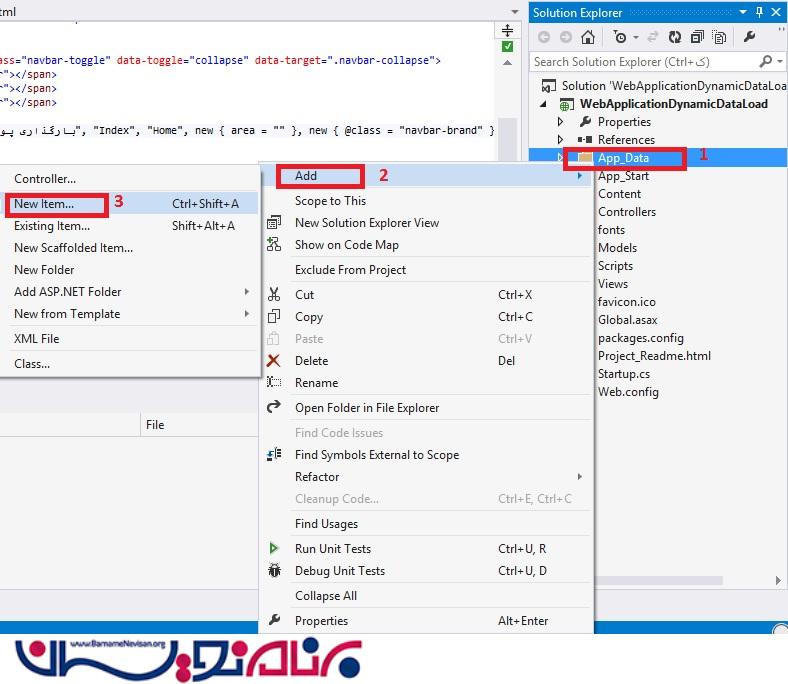
Task: Click Run Unit Tests menu entry
Action: coord(332,549)
